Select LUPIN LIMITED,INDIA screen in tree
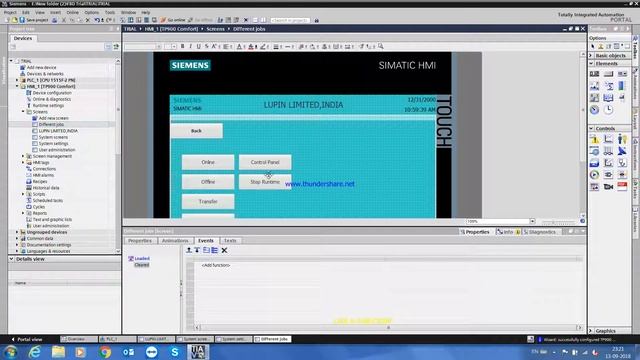Viewport: 640px width, 360px height. tap(58, 131)
